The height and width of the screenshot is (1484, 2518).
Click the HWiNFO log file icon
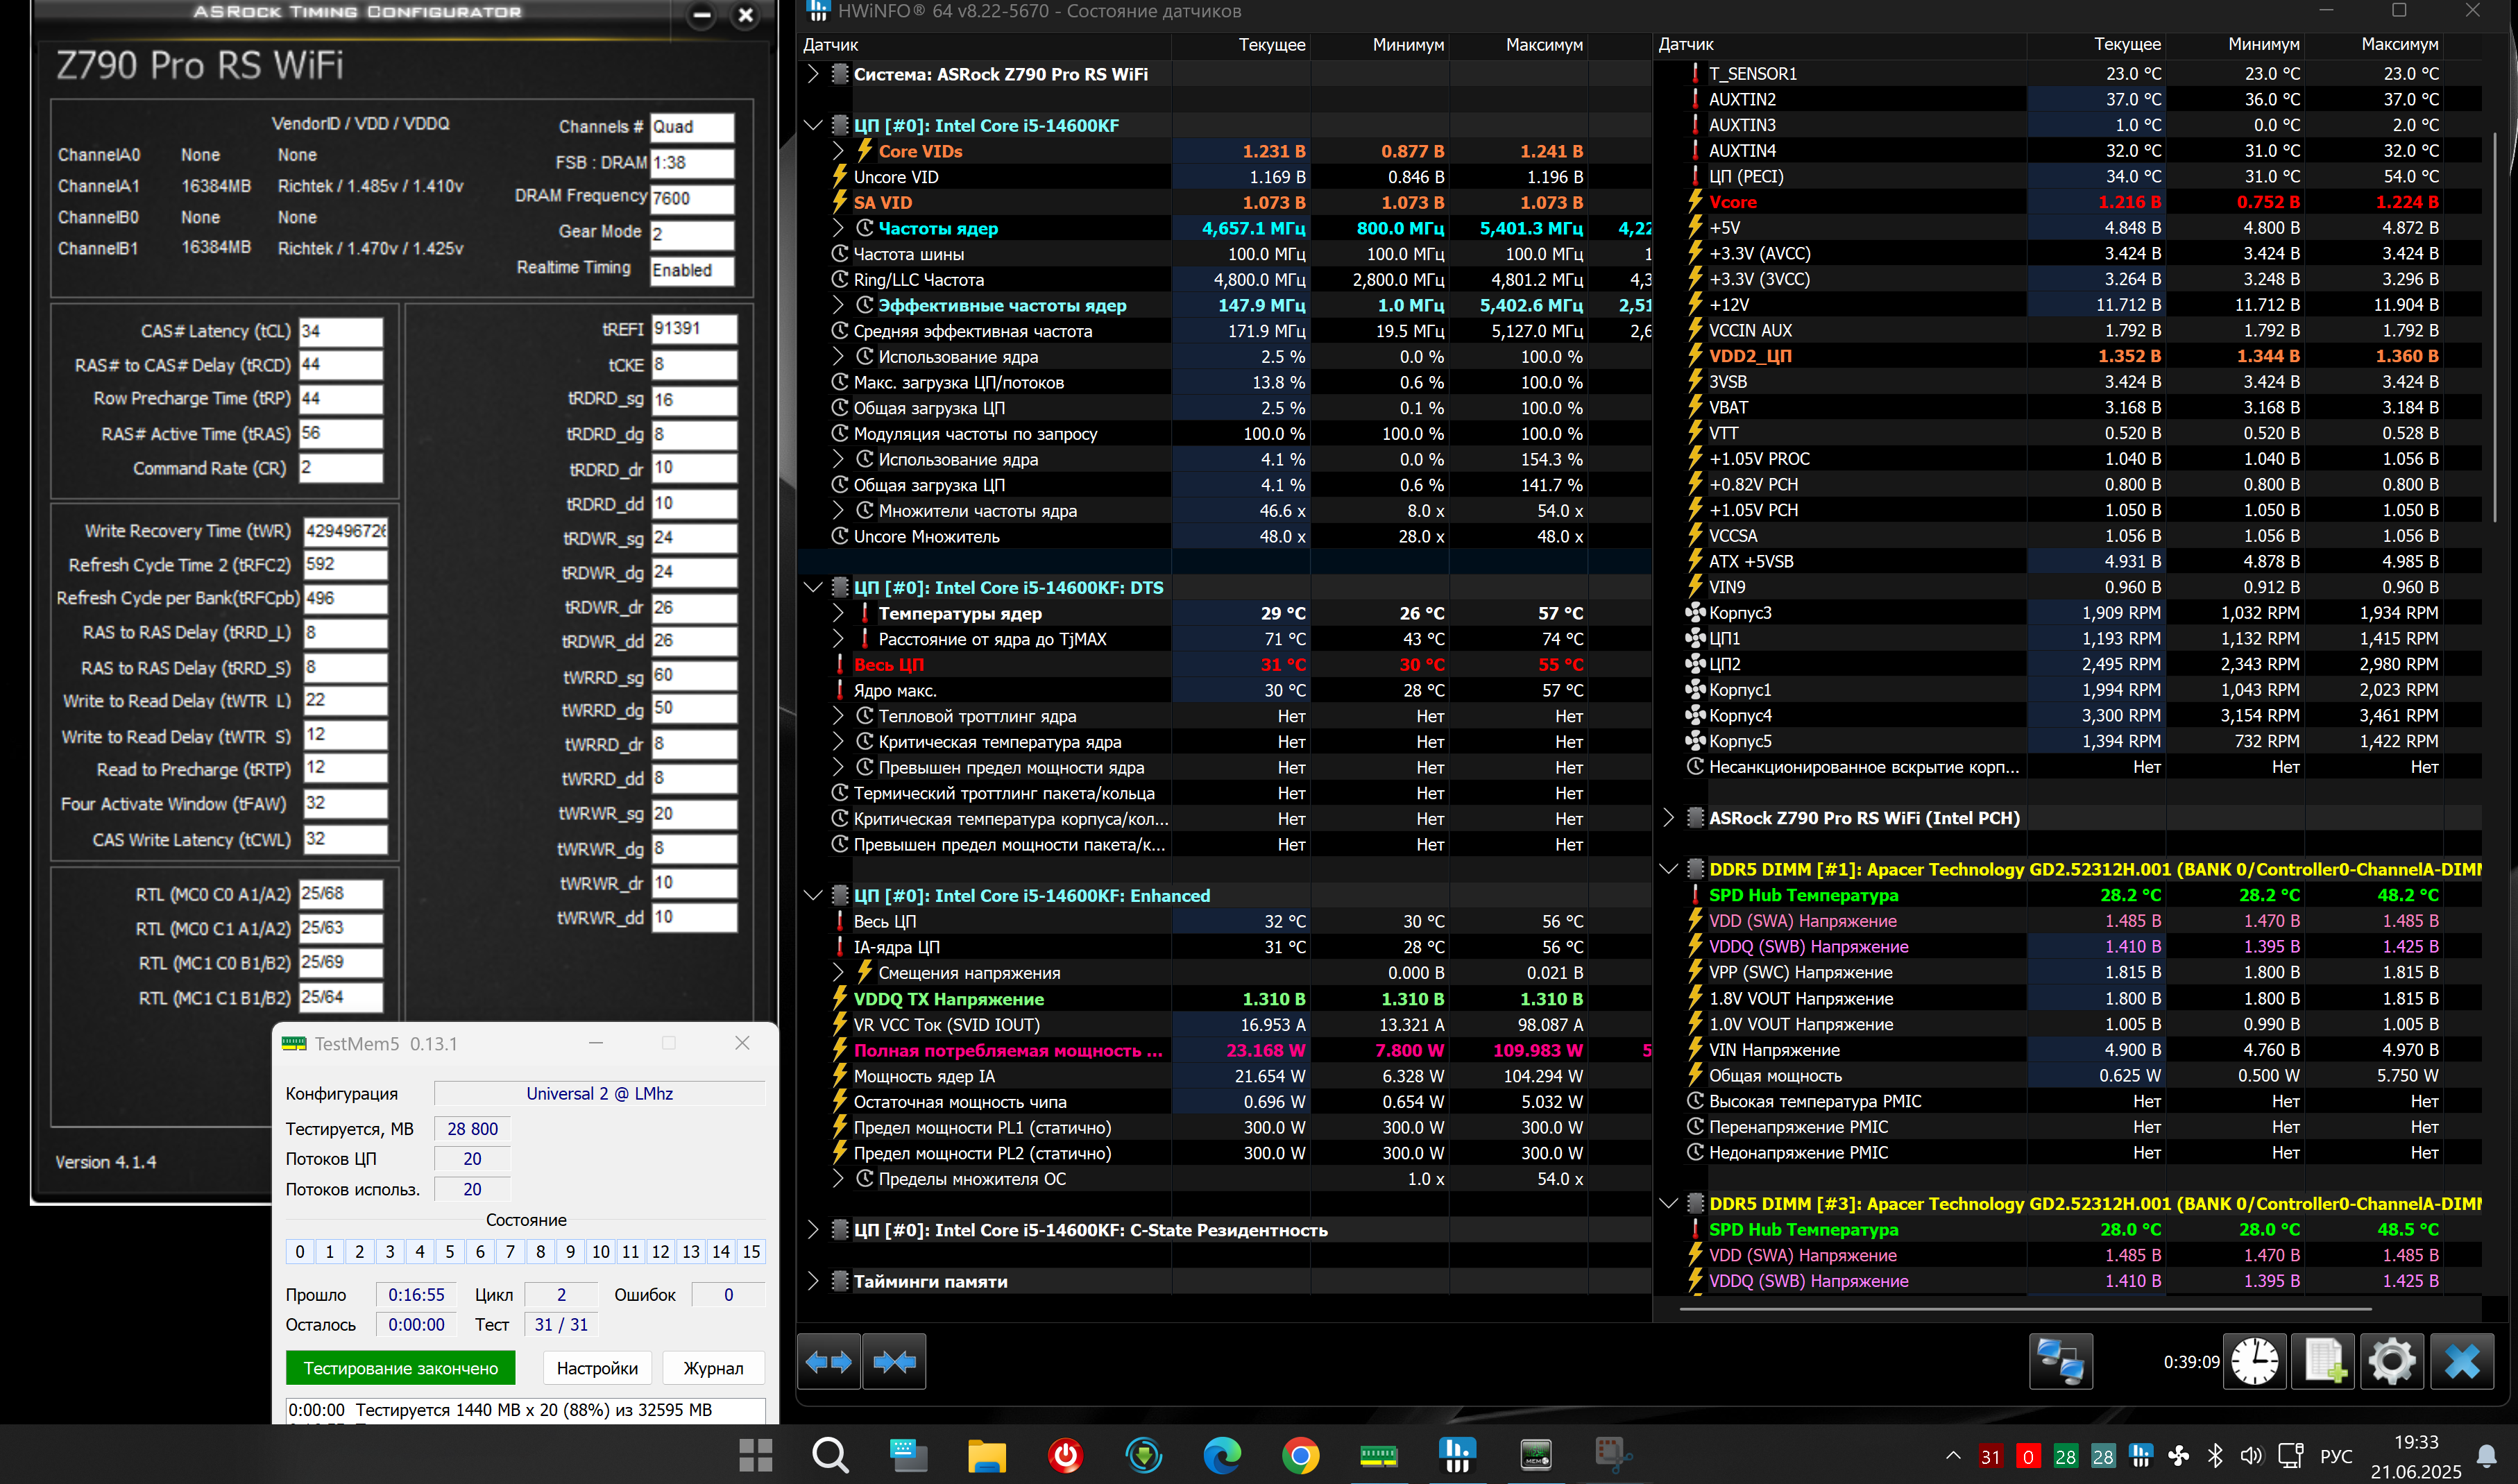click(2323, 1361)
